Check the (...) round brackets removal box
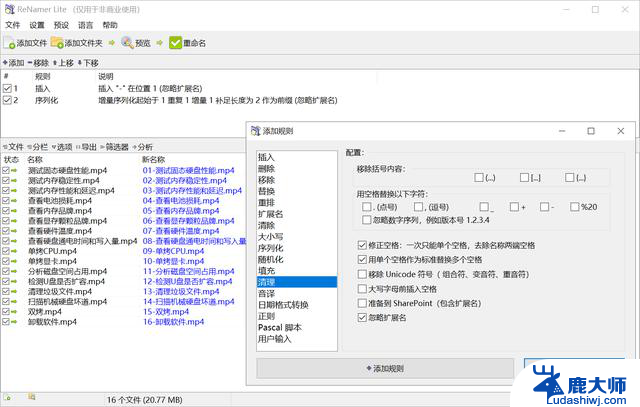 pos(479,177)
